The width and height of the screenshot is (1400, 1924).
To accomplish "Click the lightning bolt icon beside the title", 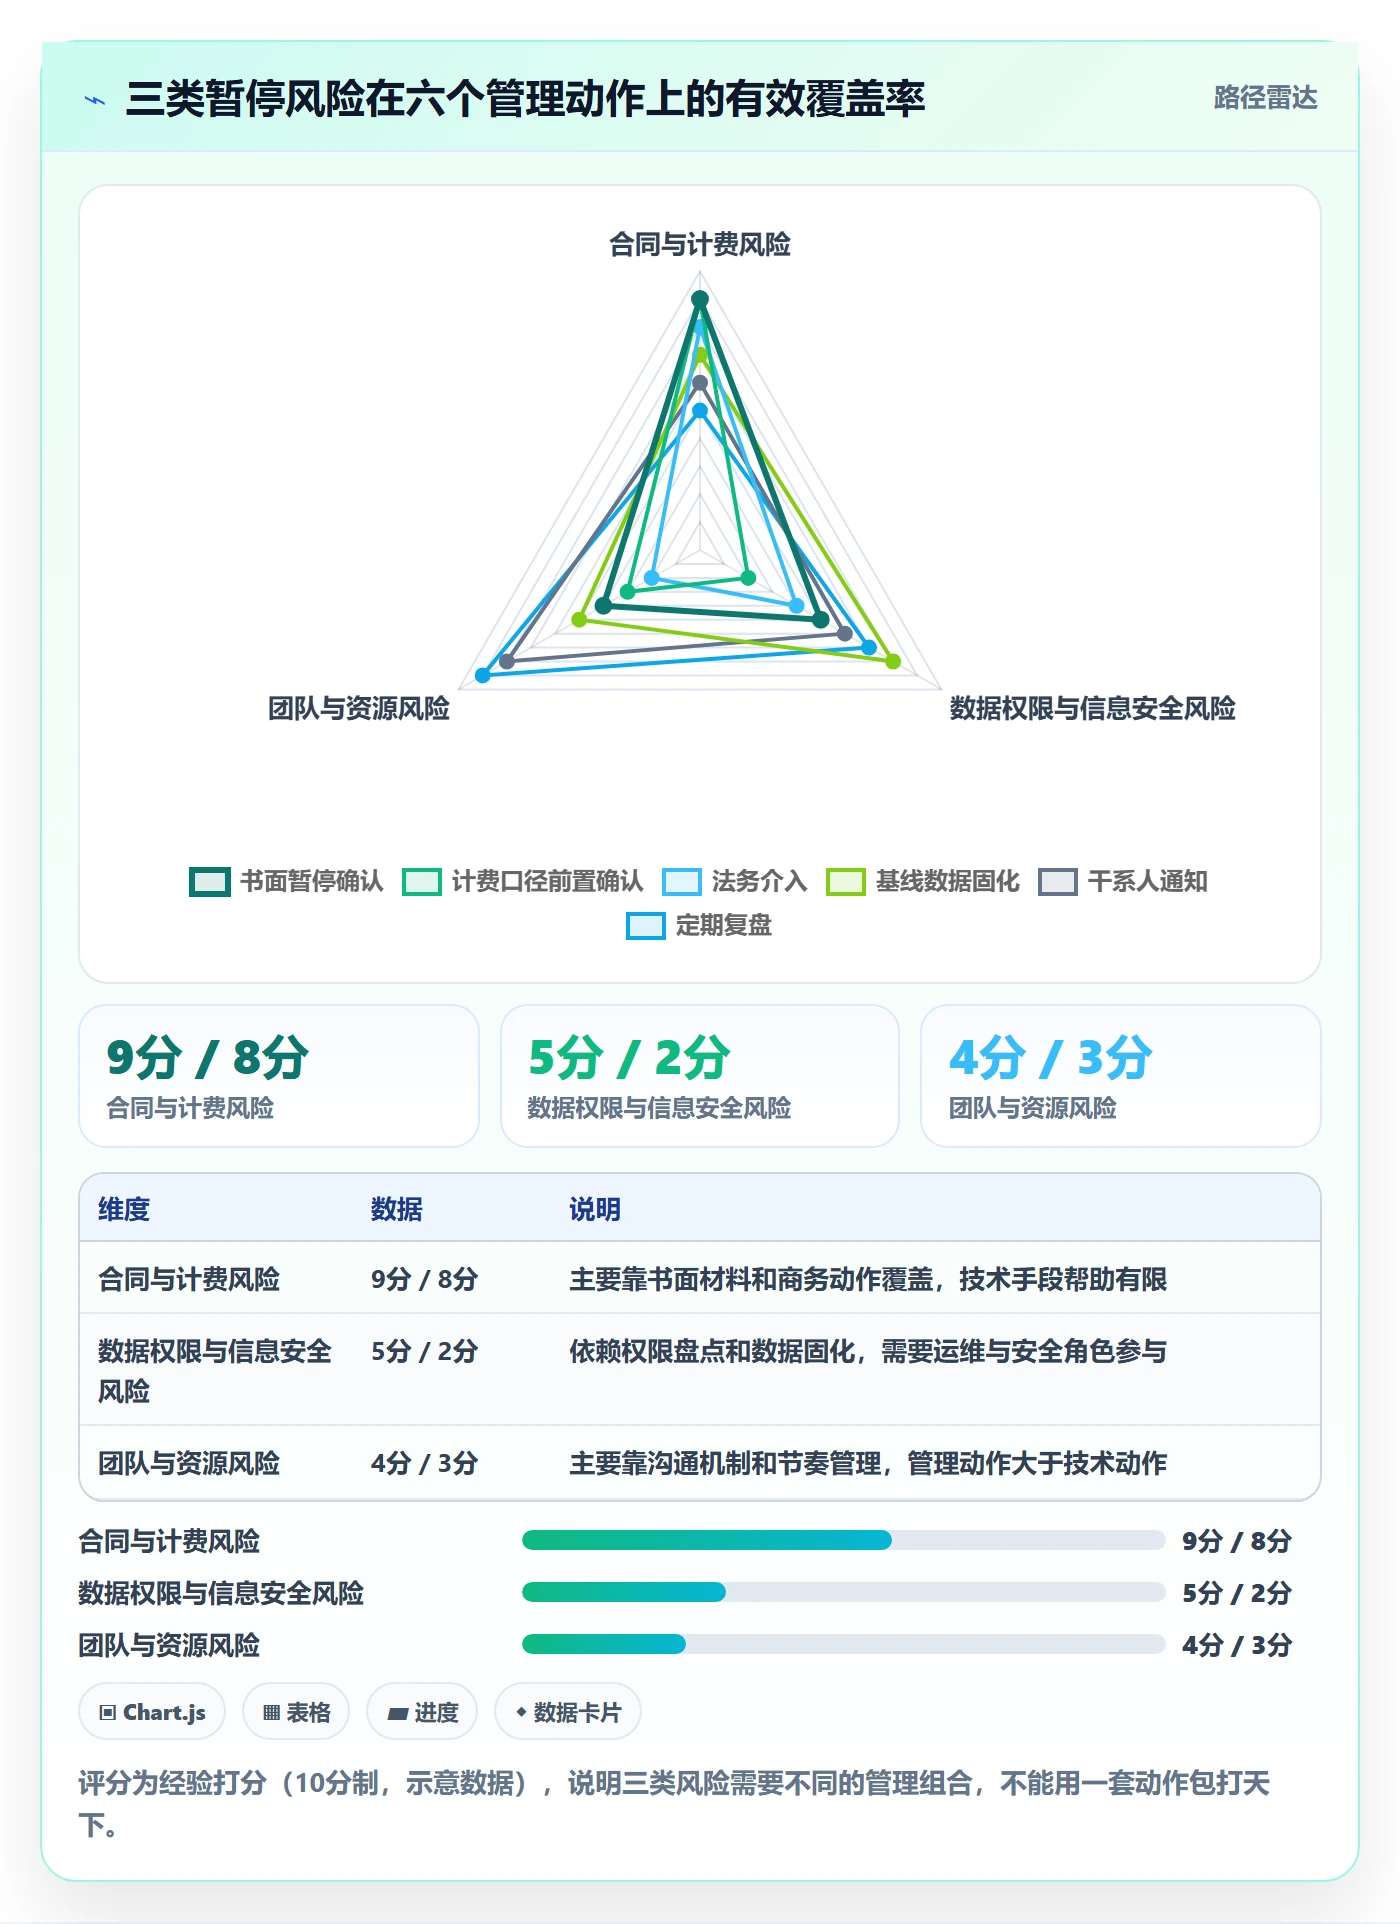I will [x=95, y=100].
